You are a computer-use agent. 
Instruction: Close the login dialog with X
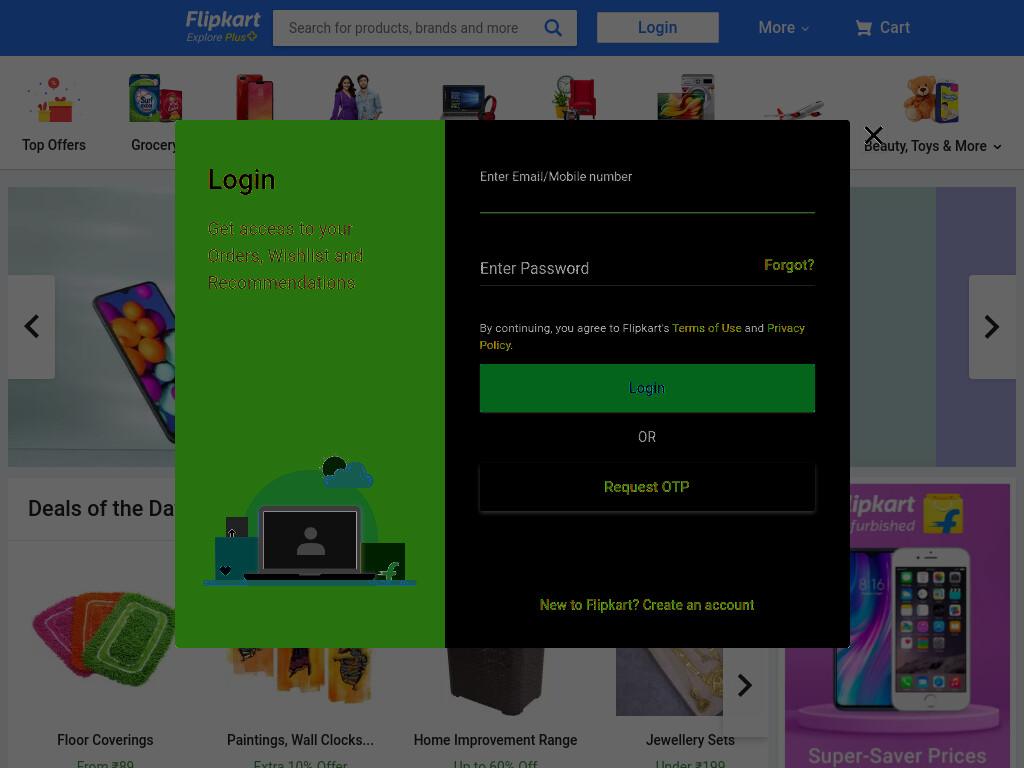click(873, 135)
